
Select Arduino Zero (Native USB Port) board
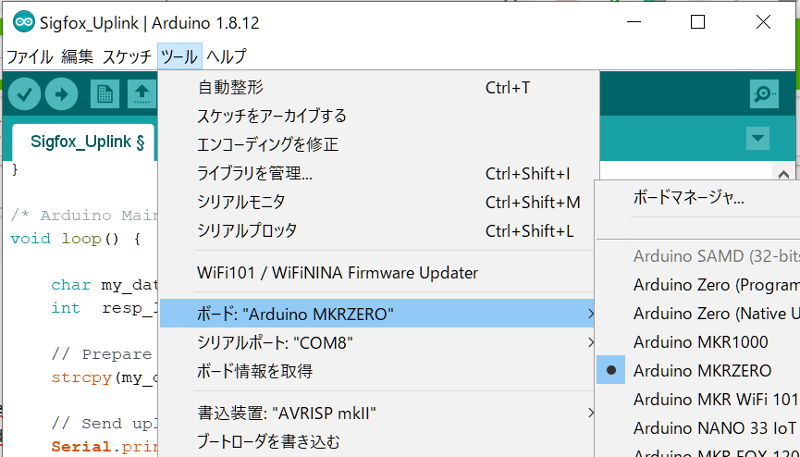pos(698,313)
